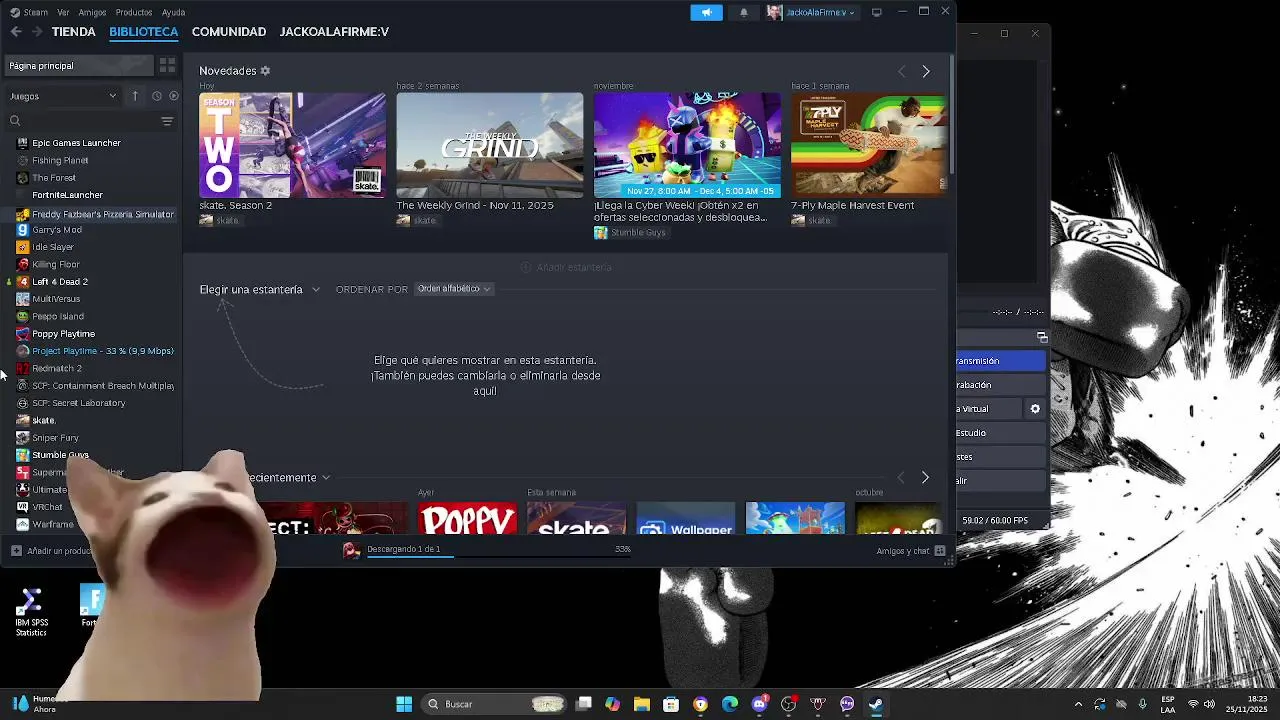Change the Orden alfabético sort dropdown

(454, 289)
